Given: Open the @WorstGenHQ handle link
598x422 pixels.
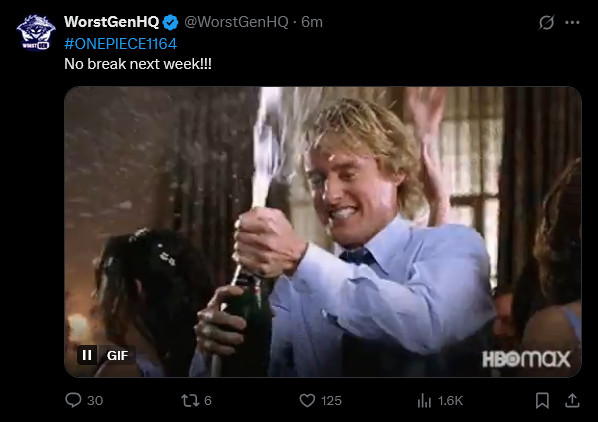Looking at the screenshot, I should tap(236, 22).
